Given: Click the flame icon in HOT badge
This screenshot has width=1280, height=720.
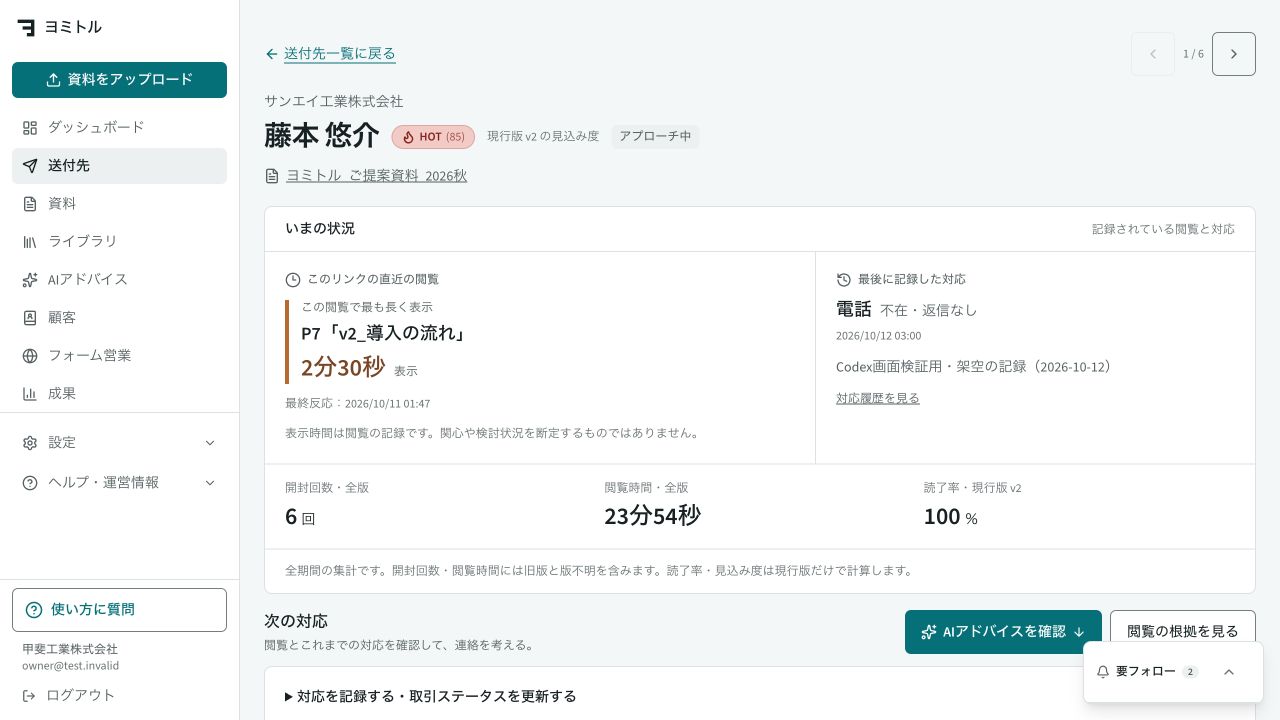Looking at the screenshot, I should [408, 137].
